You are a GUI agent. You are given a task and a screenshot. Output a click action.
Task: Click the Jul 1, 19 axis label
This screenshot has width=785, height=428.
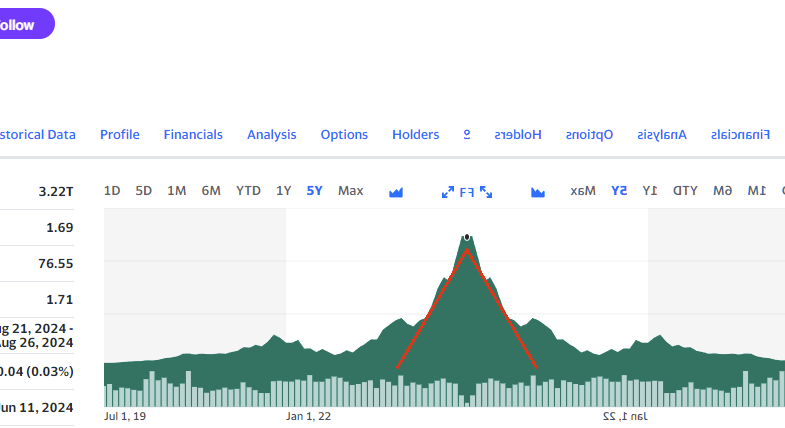tap(125, 416)
